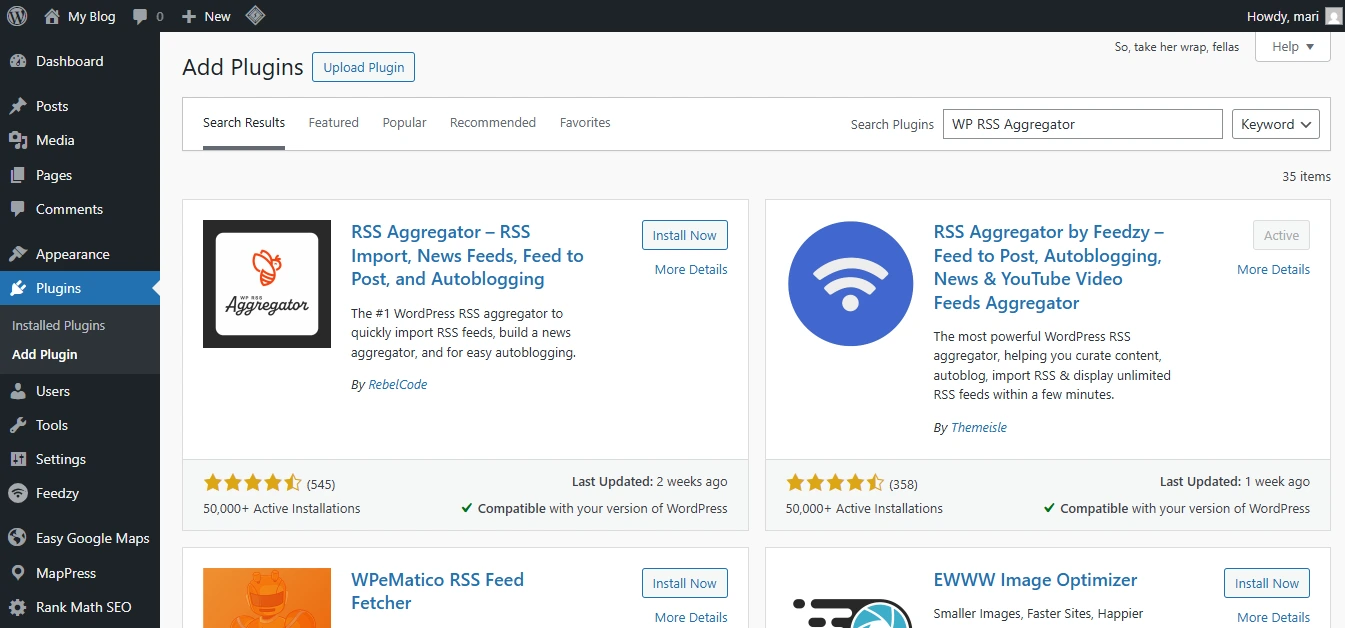This screenshot has height=628, width=1345.
Task: Visit My Blog site home link
Action: pos(80,16)
